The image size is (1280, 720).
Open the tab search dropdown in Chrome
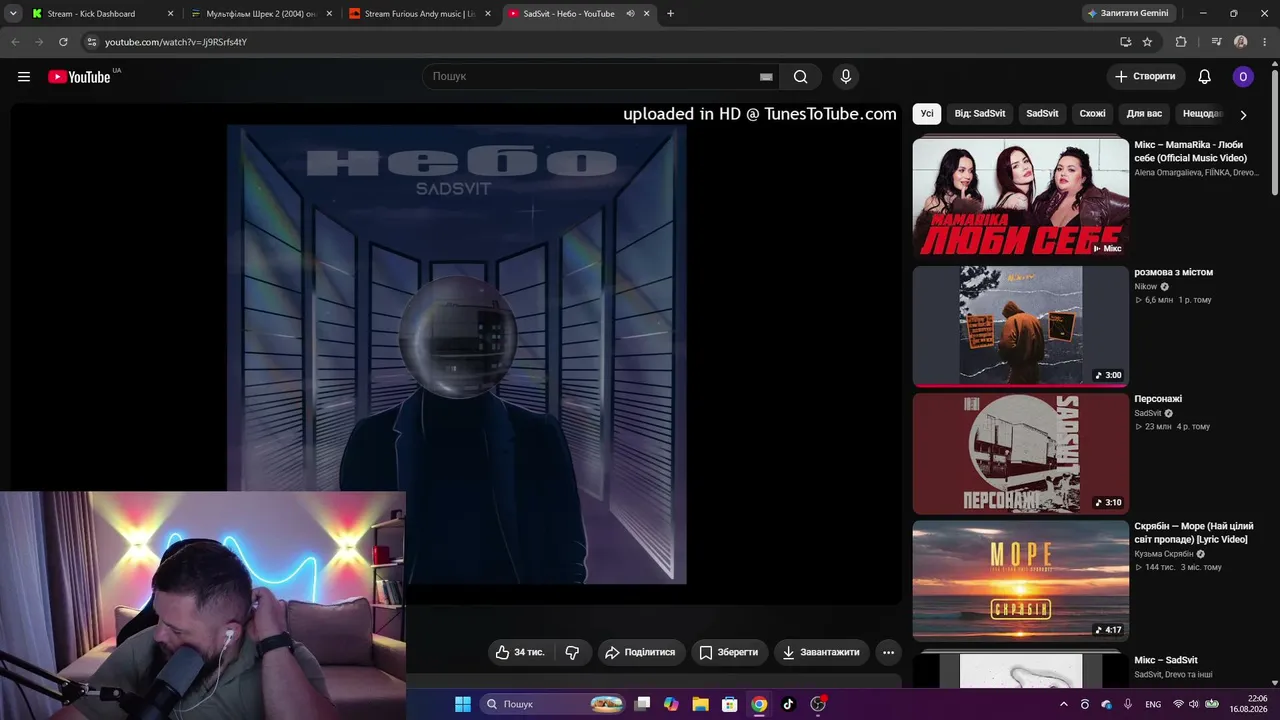pyautogui.click(x=13, y=14)
